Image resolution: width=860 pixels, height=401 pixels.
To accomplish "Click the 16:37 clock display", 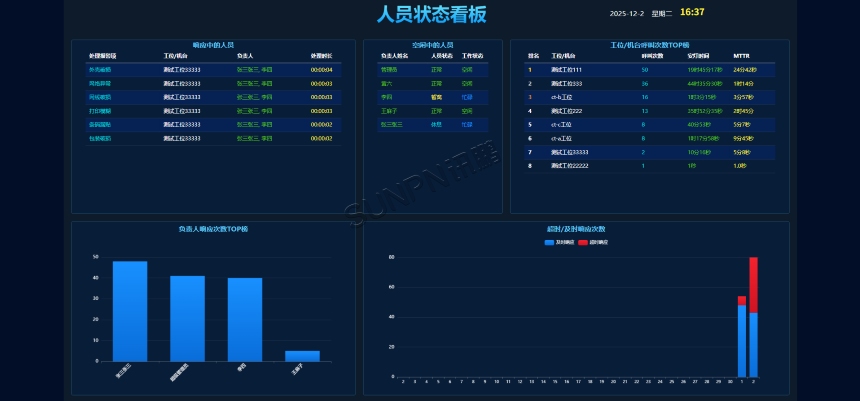I will pos(692,13).
